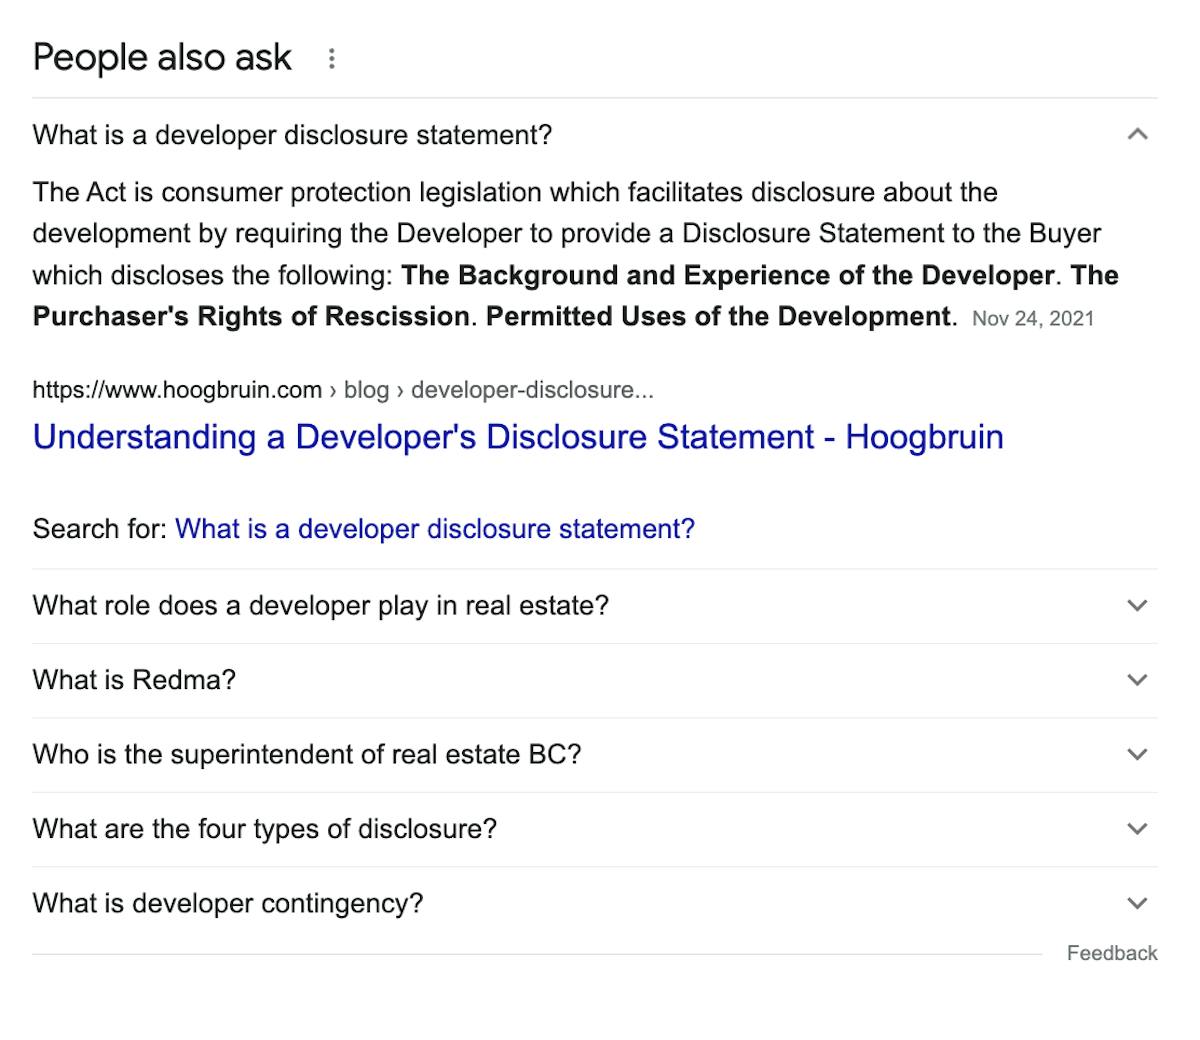This screenshot has width=1200, height=1040.
Task: Open the hoogbruin.com breadcrumb URL
Action: 174,390
